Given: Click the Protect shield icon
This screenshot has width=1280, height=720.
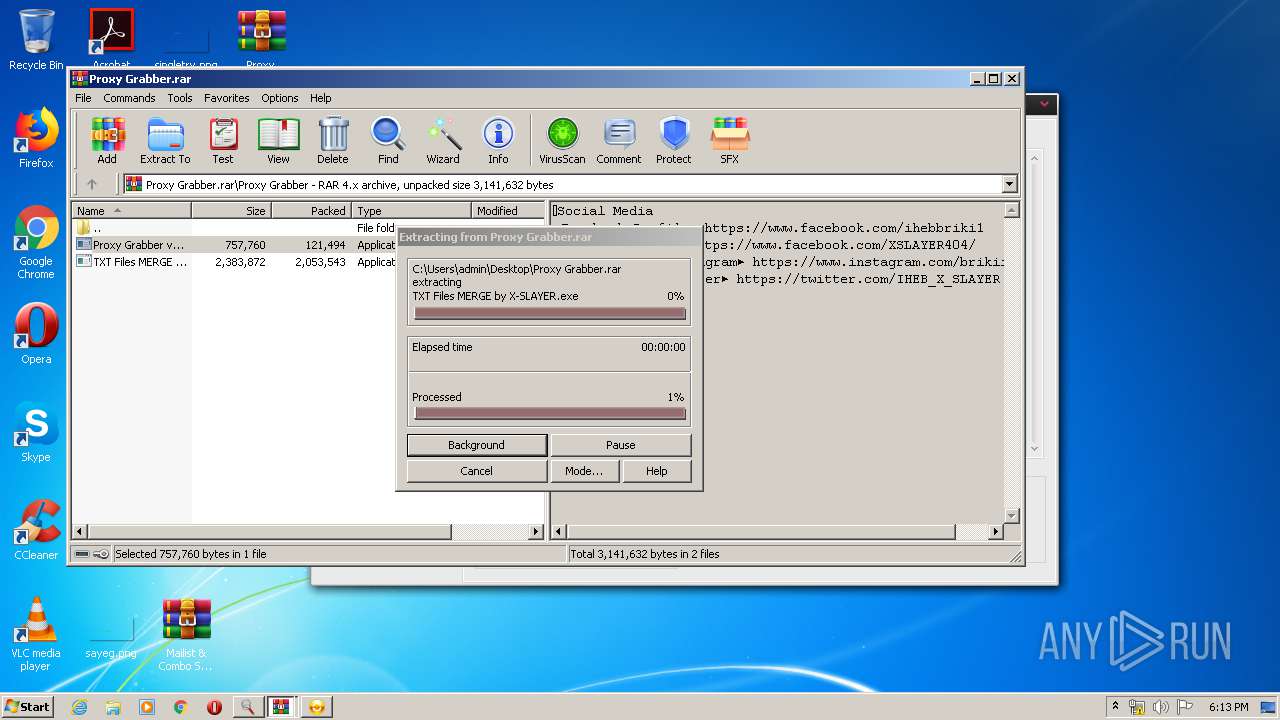Looking at the screenshot, I should pyautogui.click(x=674, y=141).
